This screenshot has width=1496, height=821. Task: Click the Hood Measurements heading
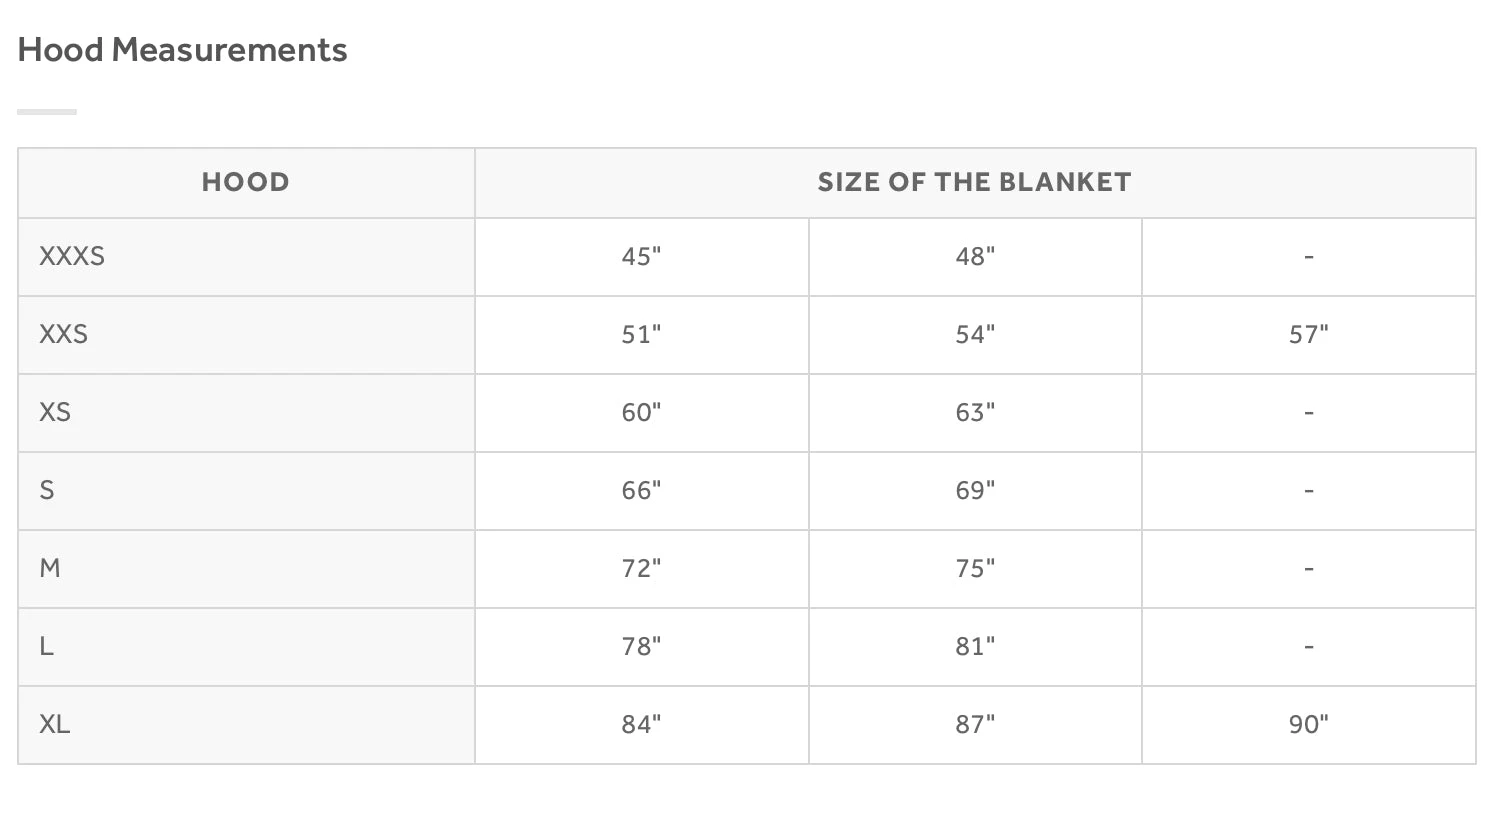click(182, 50)
